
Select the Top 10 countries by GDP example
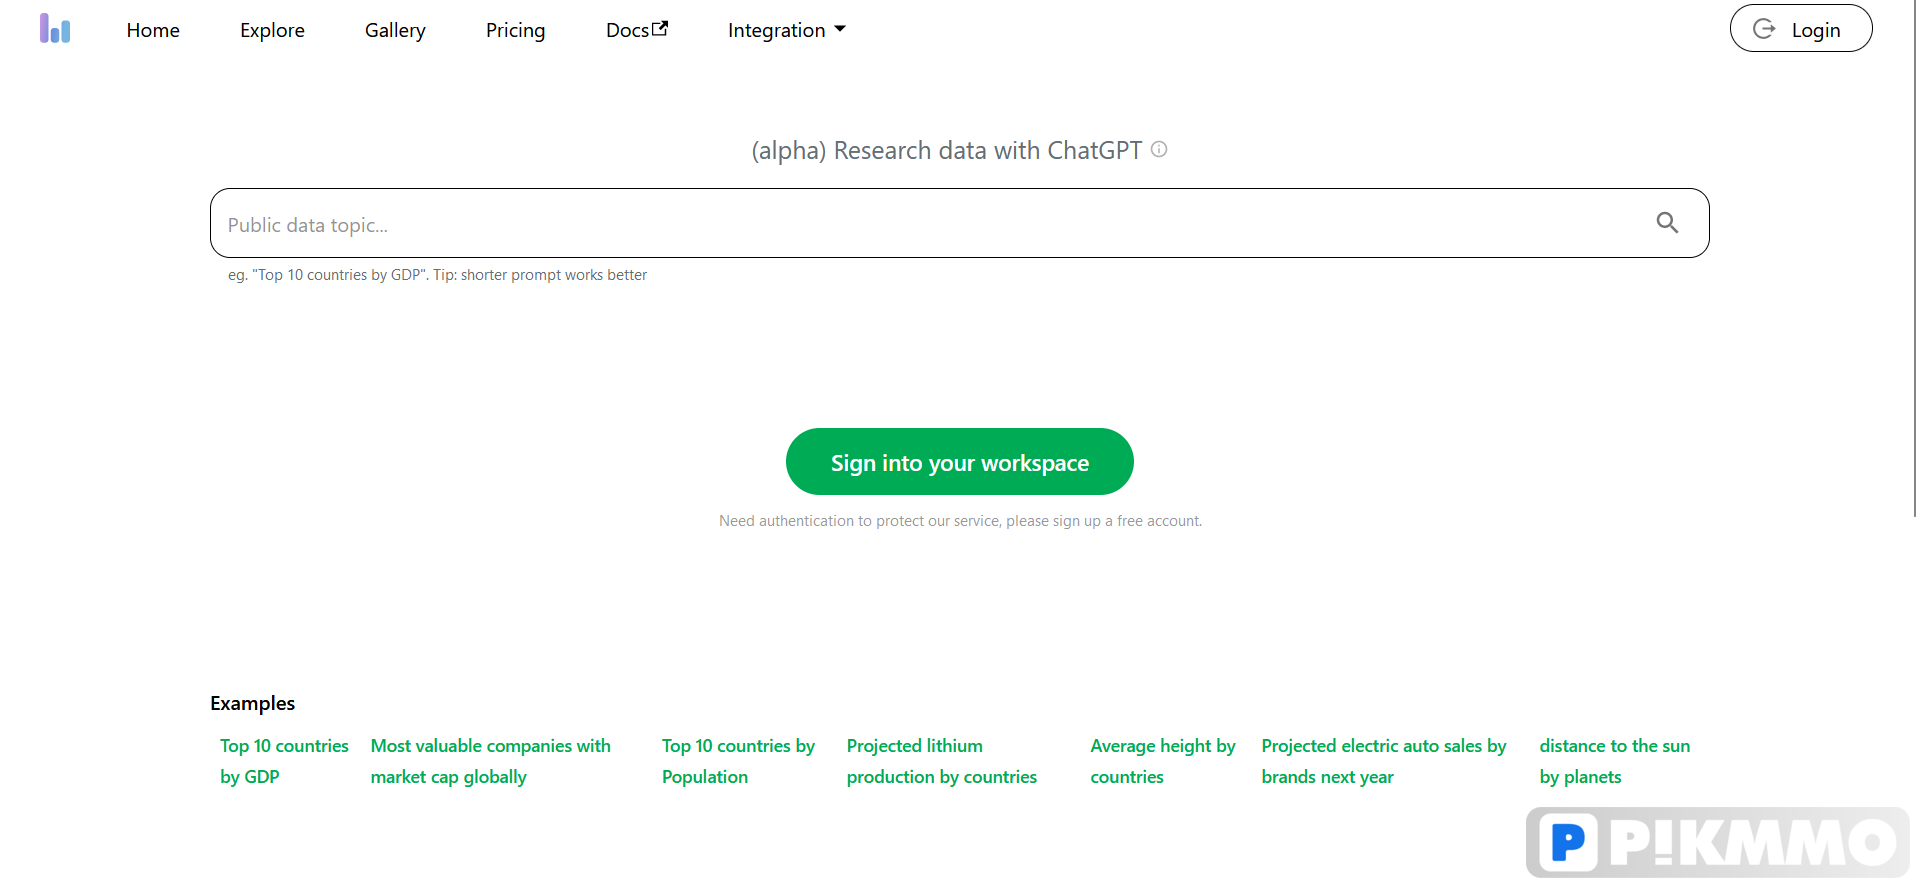click(284, 761)
